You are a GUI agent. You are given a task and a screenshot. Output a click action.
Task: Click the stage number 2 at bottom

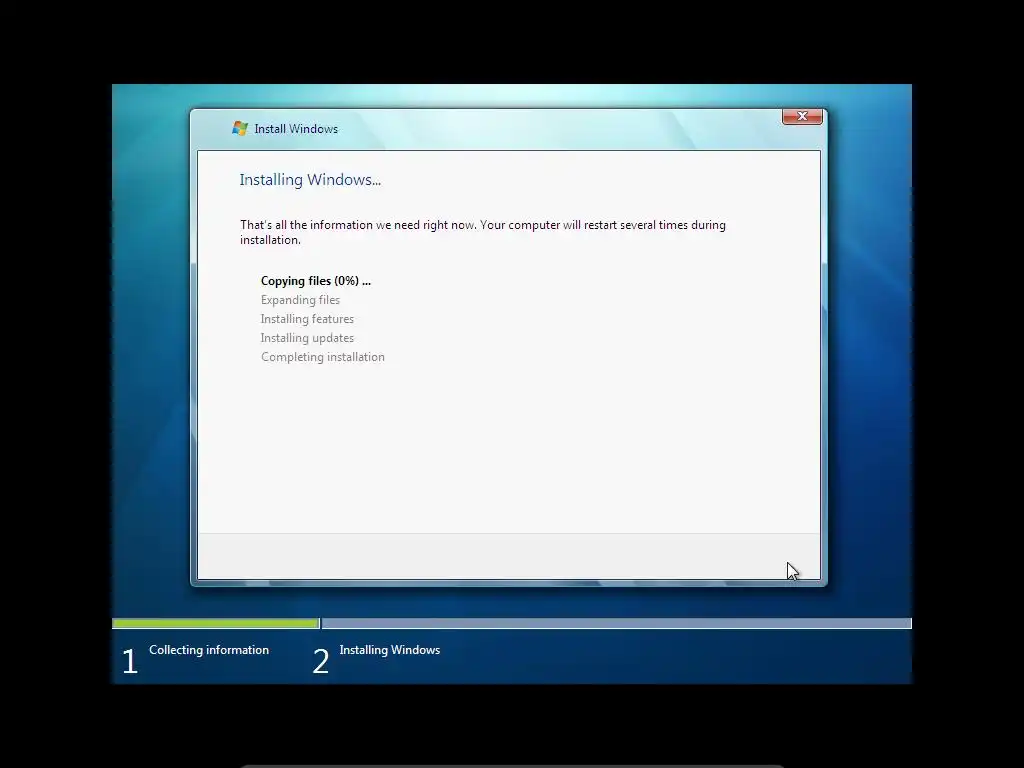point(321,662)
